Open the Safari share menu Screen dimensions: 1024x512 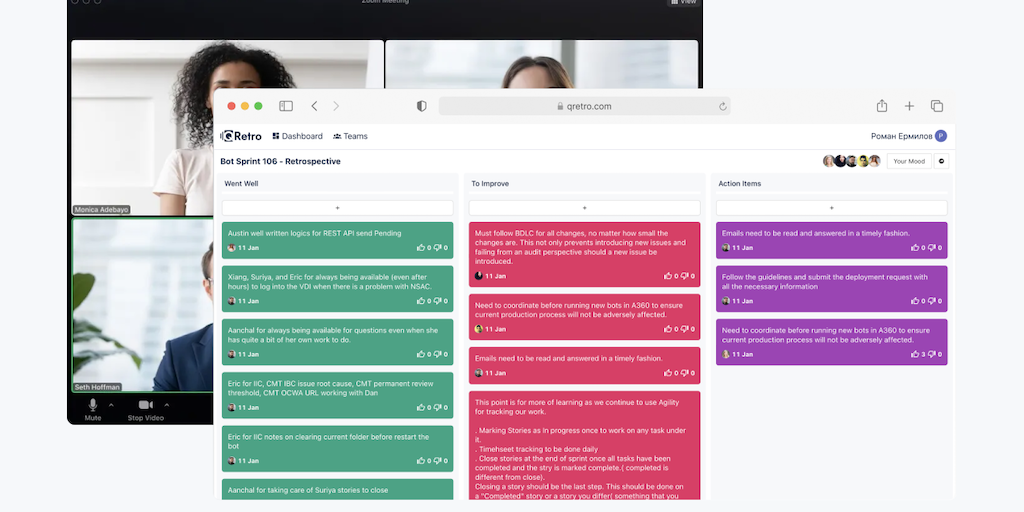pos(882,106)
